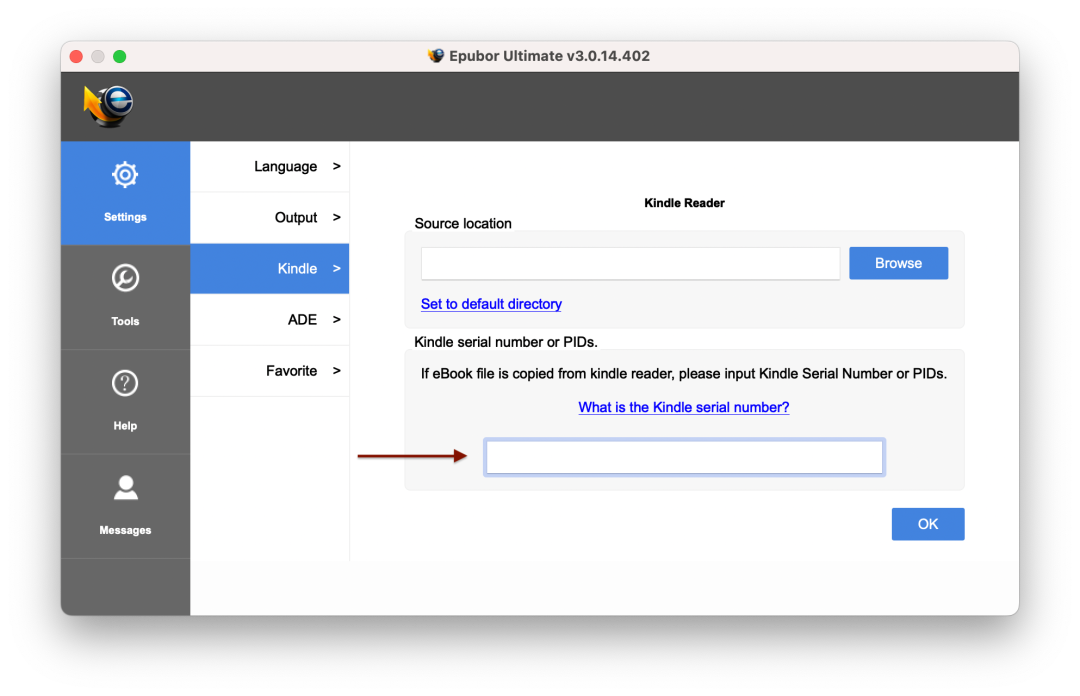The image size is (1080, 696).
Task: Minimize the window with the grey button
Action: coord(98,57)
